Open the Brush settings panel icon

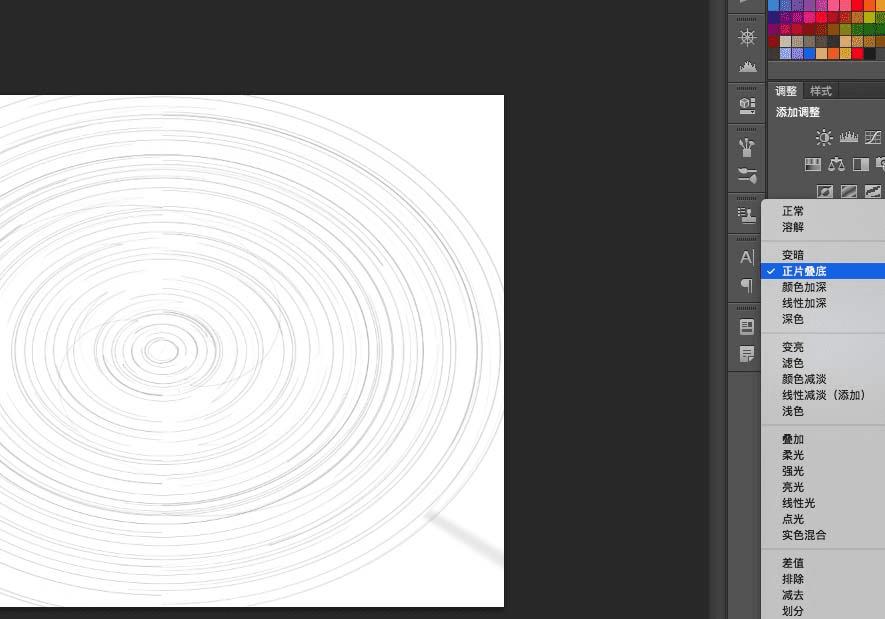tap(747, 175)
